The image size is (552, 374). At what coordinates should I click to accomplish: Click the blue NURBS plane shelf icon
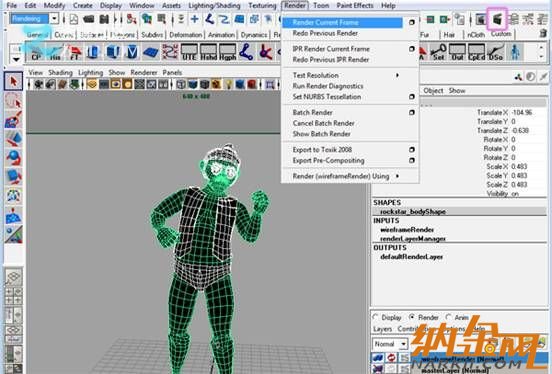[151, 52]
